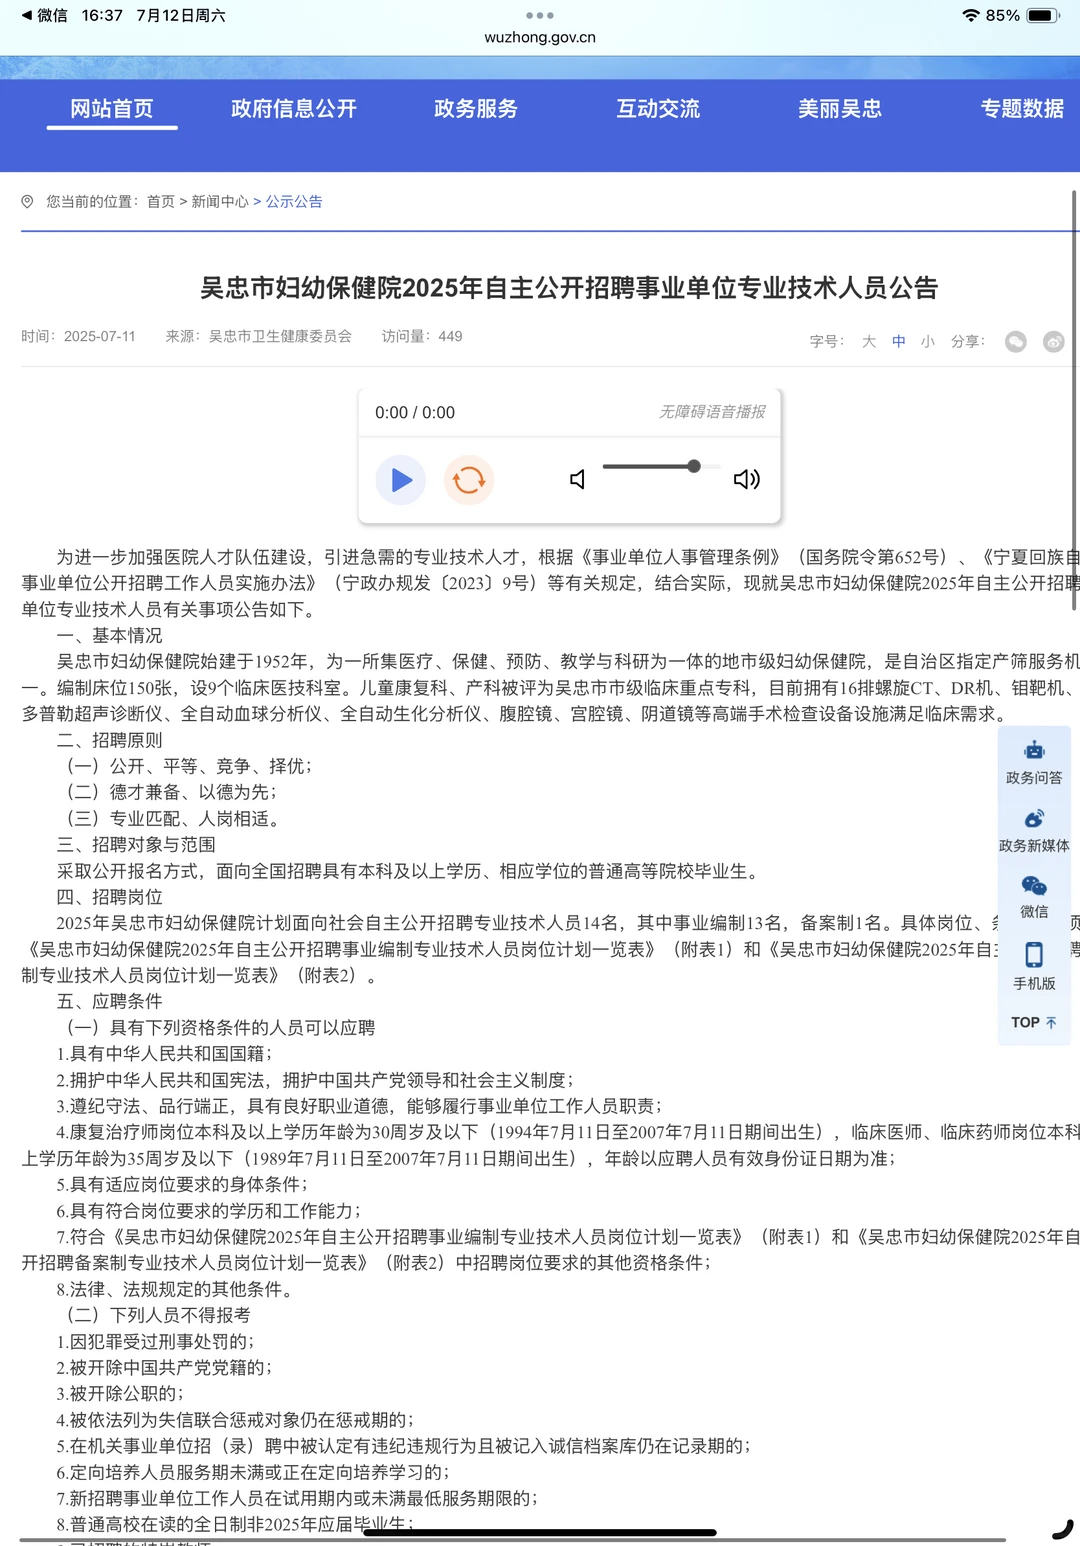Viewport: 1080px width, 1546px height.
Task: Play the 无障碍语音播报 audio
Action: tap(400, 480)
